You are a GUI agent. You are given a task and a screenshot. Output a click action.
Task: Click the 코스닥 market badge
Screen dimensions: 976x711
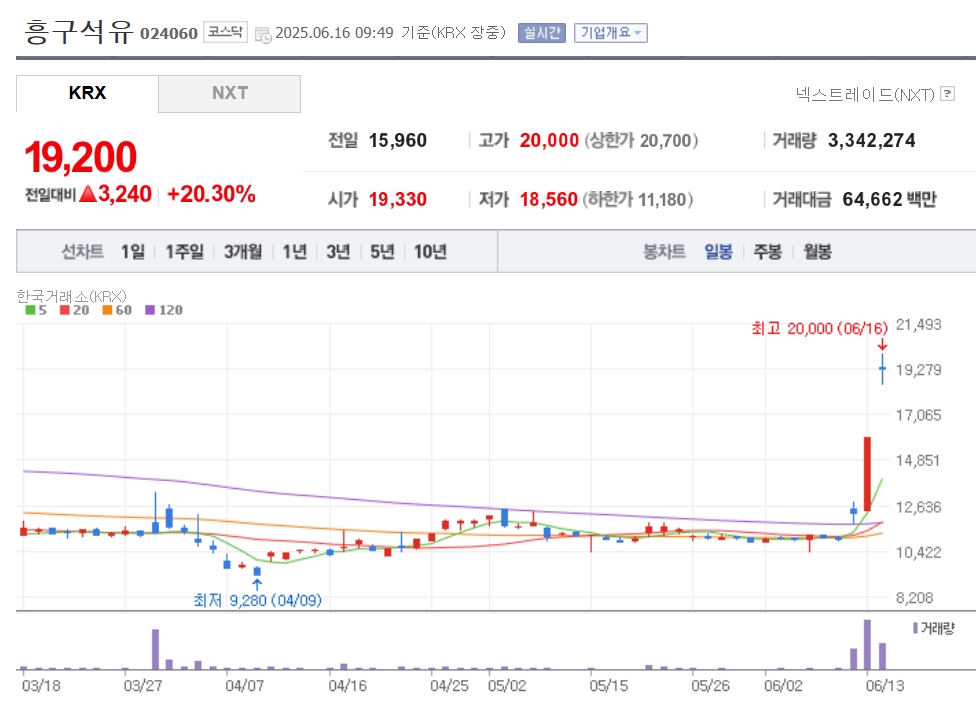[225, 32]
